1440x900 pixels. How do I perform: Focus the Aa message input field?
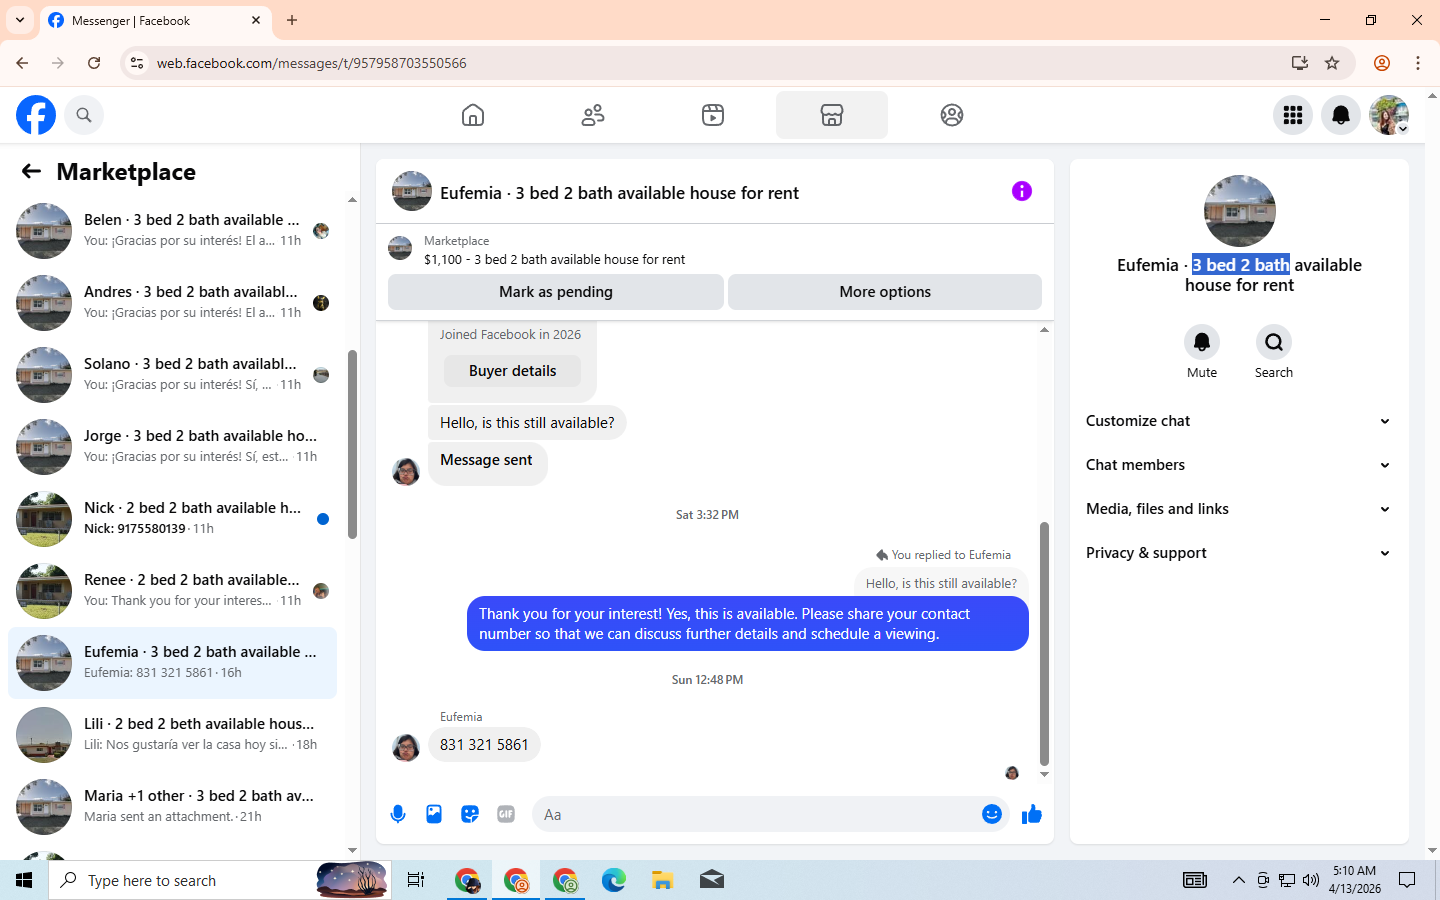(x=756, y=814)
